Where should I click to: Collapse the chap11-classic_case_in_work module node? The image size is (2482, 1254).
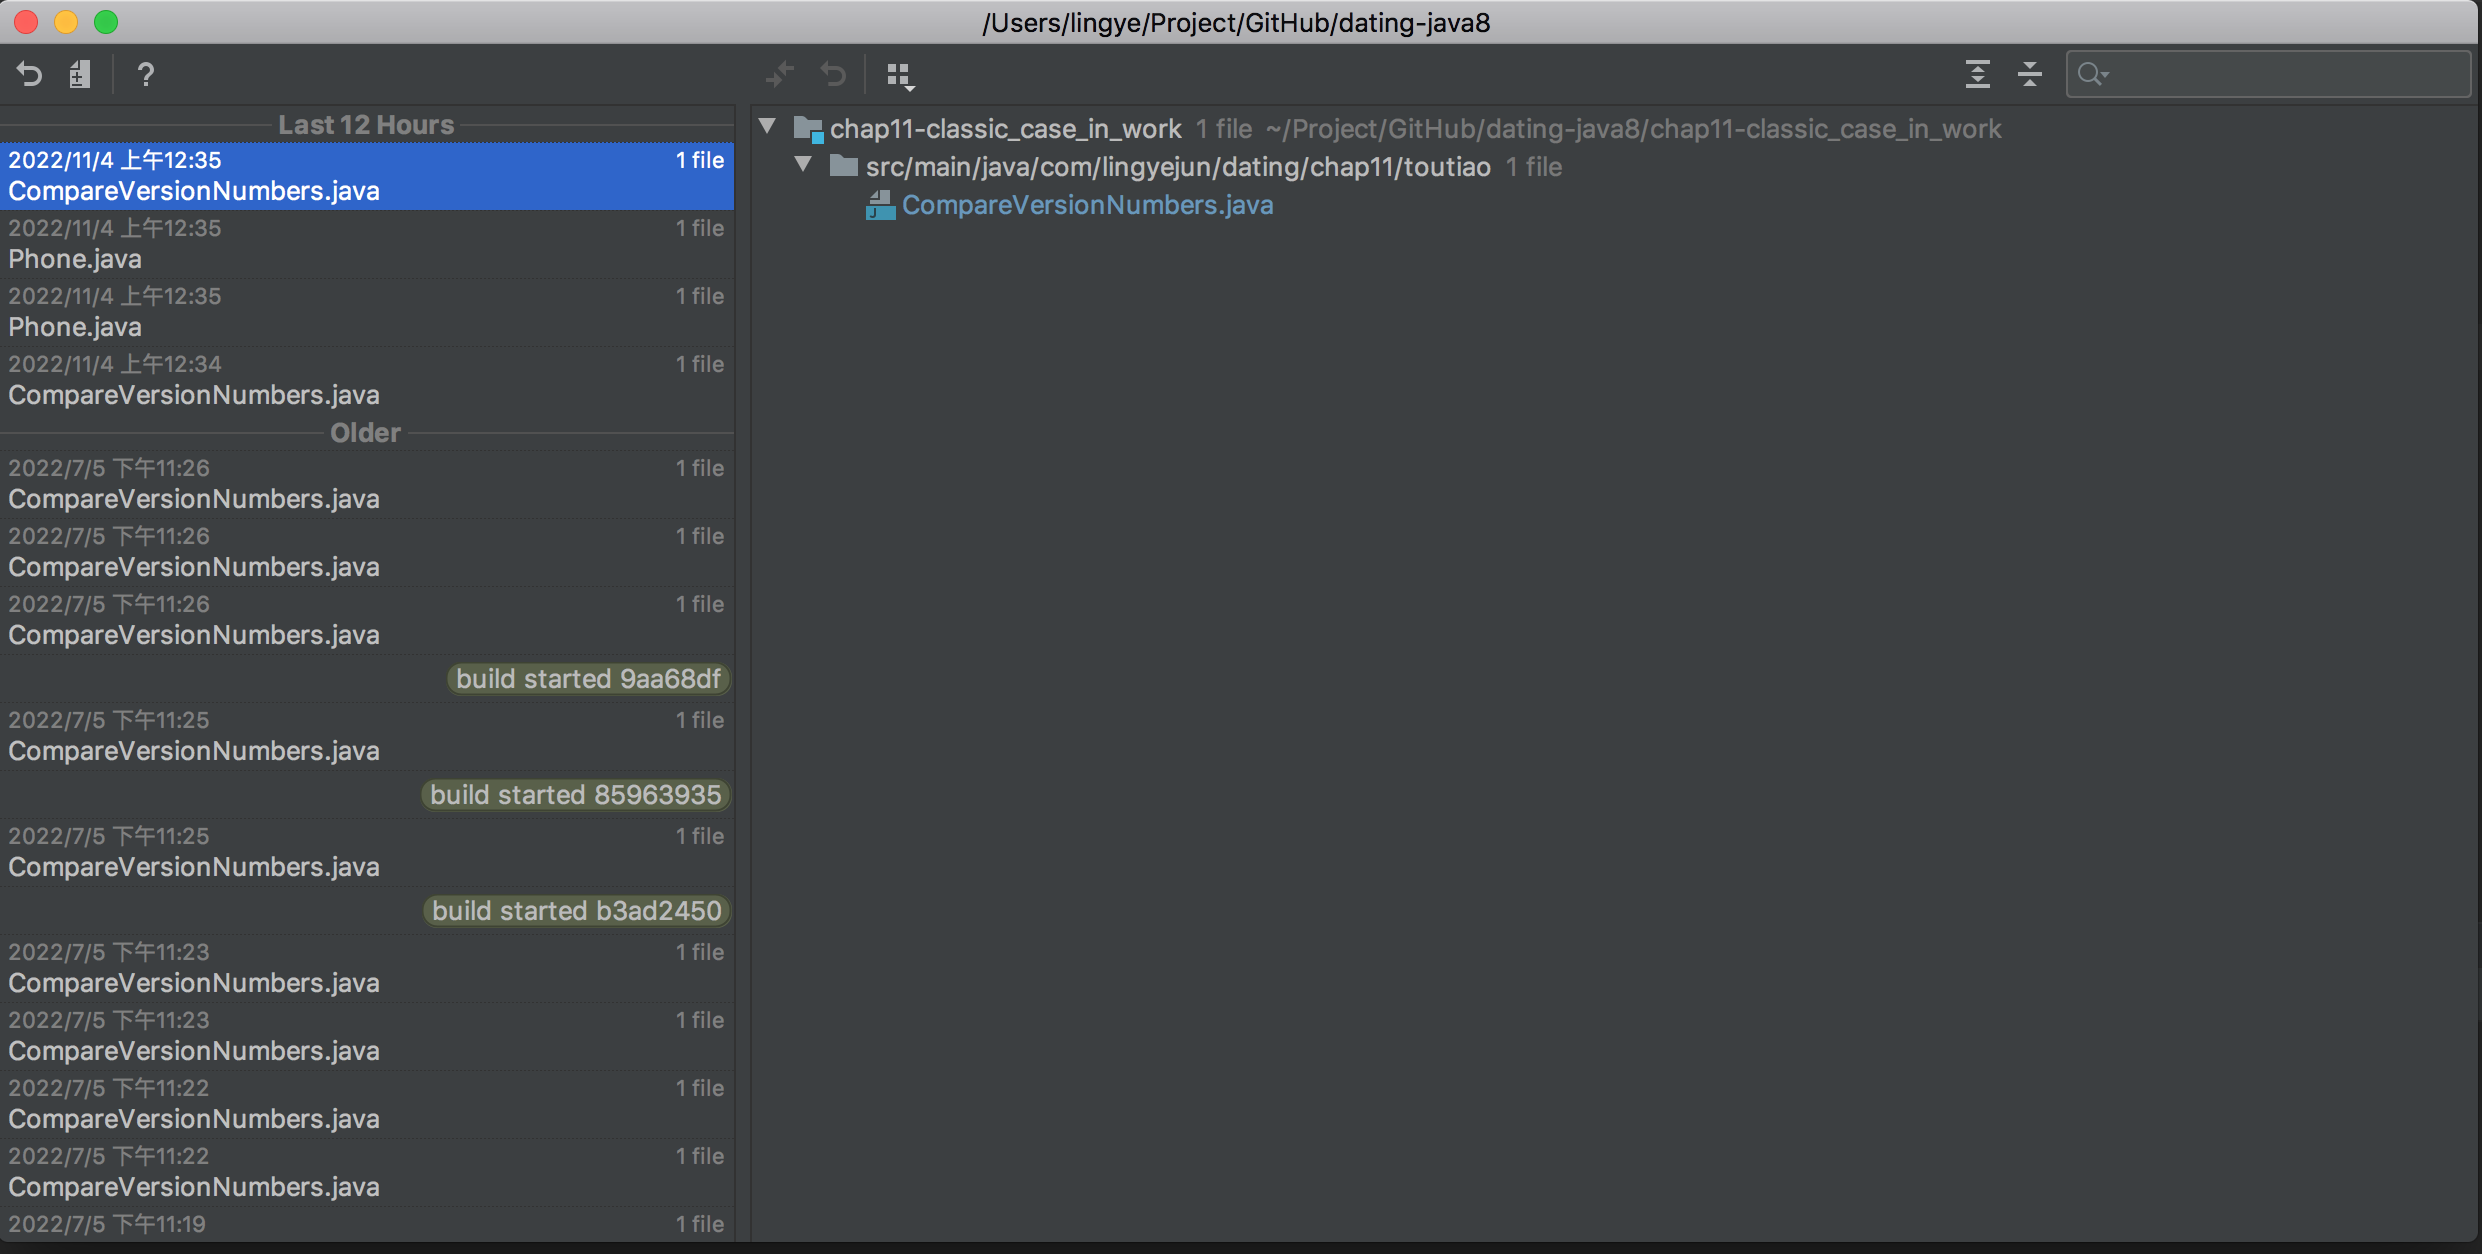[768, 127]
